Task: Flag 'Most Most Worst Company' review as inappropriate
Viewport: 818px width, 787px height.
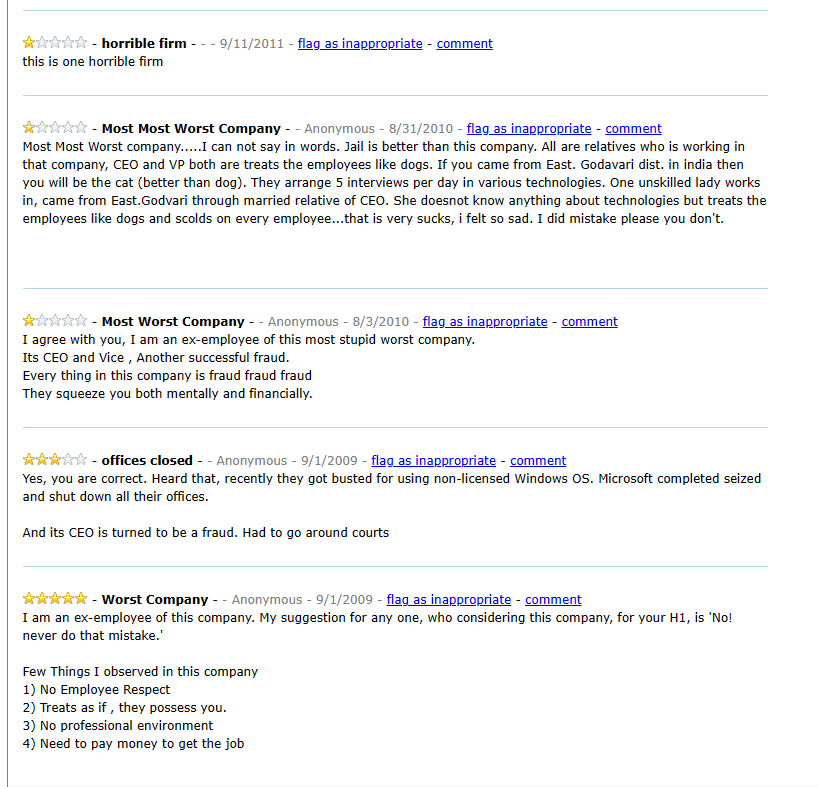Action: pos(529,129)
